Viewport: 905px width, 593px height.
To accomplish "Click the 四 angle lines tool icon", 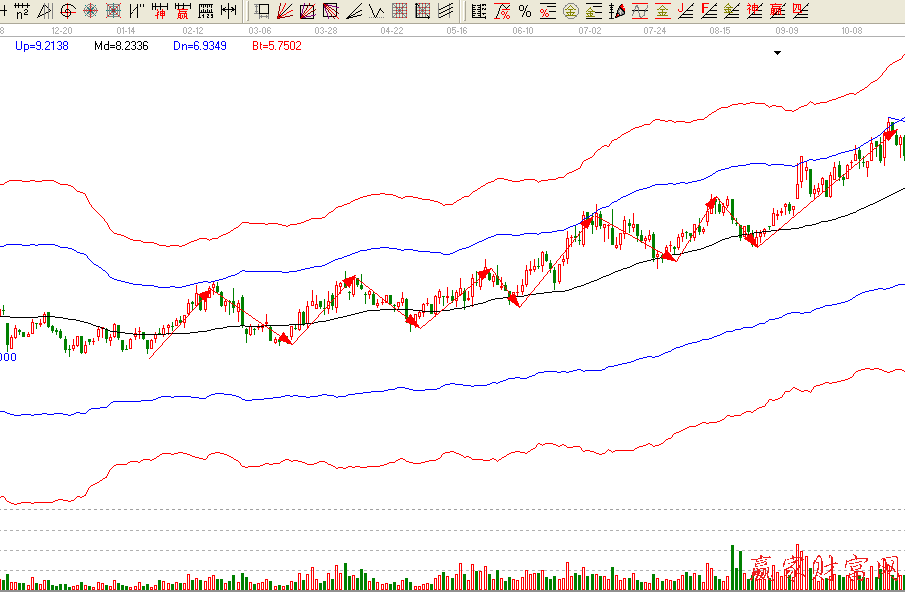I will [x=800, y=11].
